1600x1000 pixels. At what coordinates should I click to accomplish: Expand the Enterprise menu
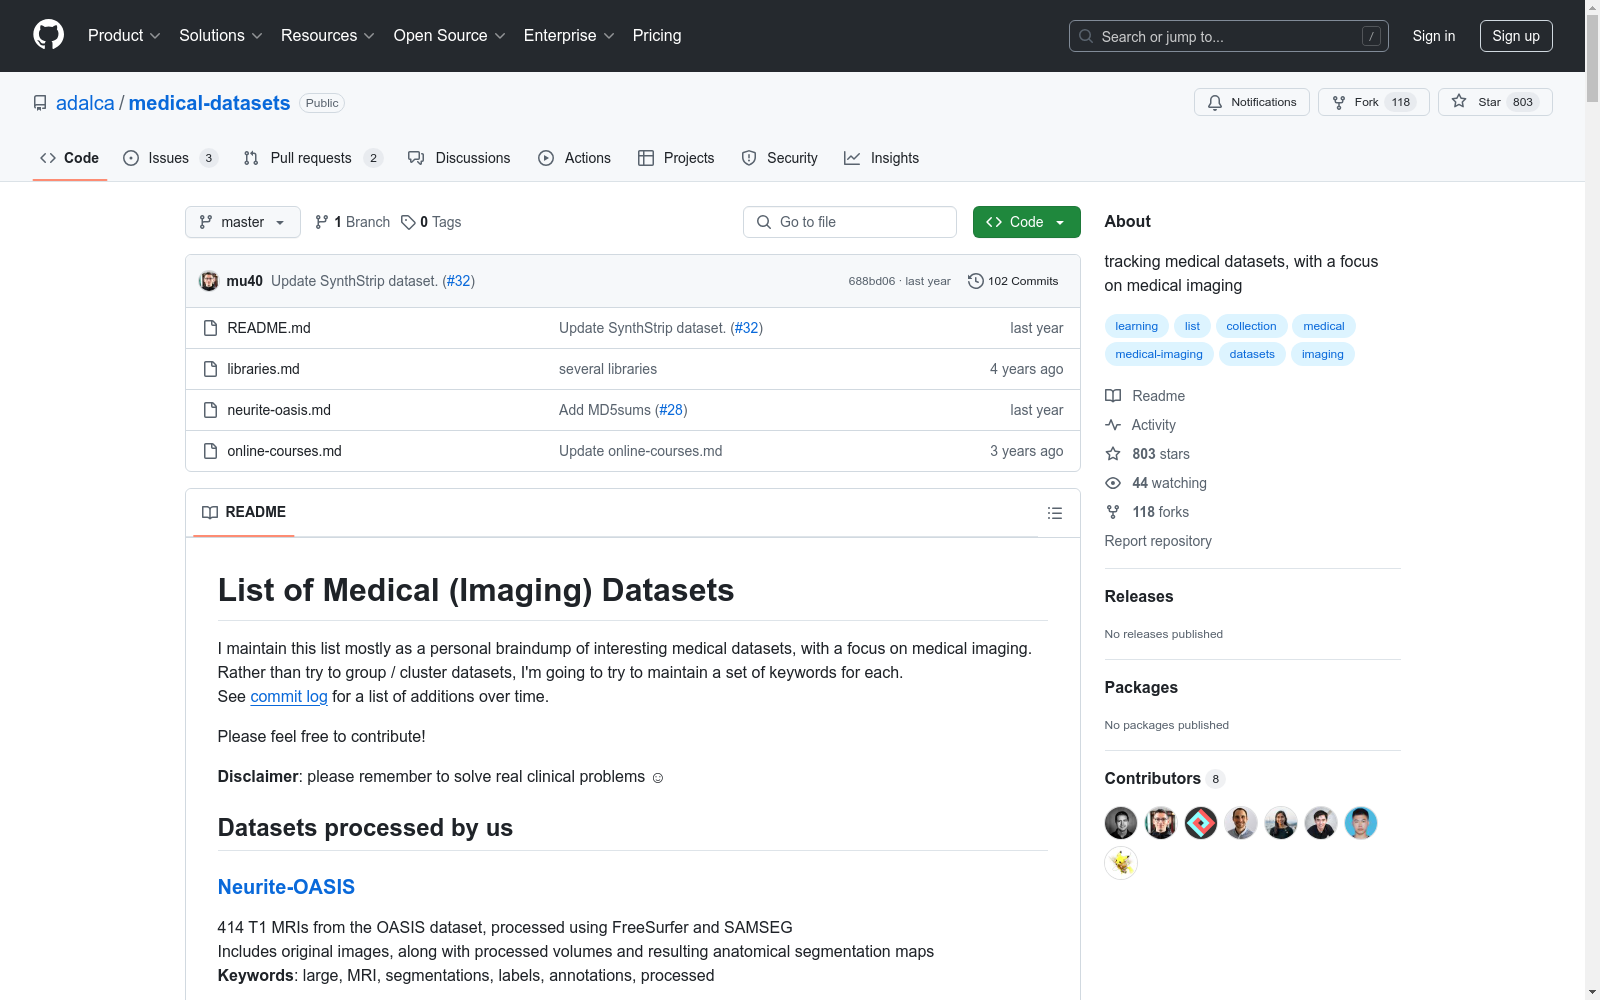[x=569, y=36]
